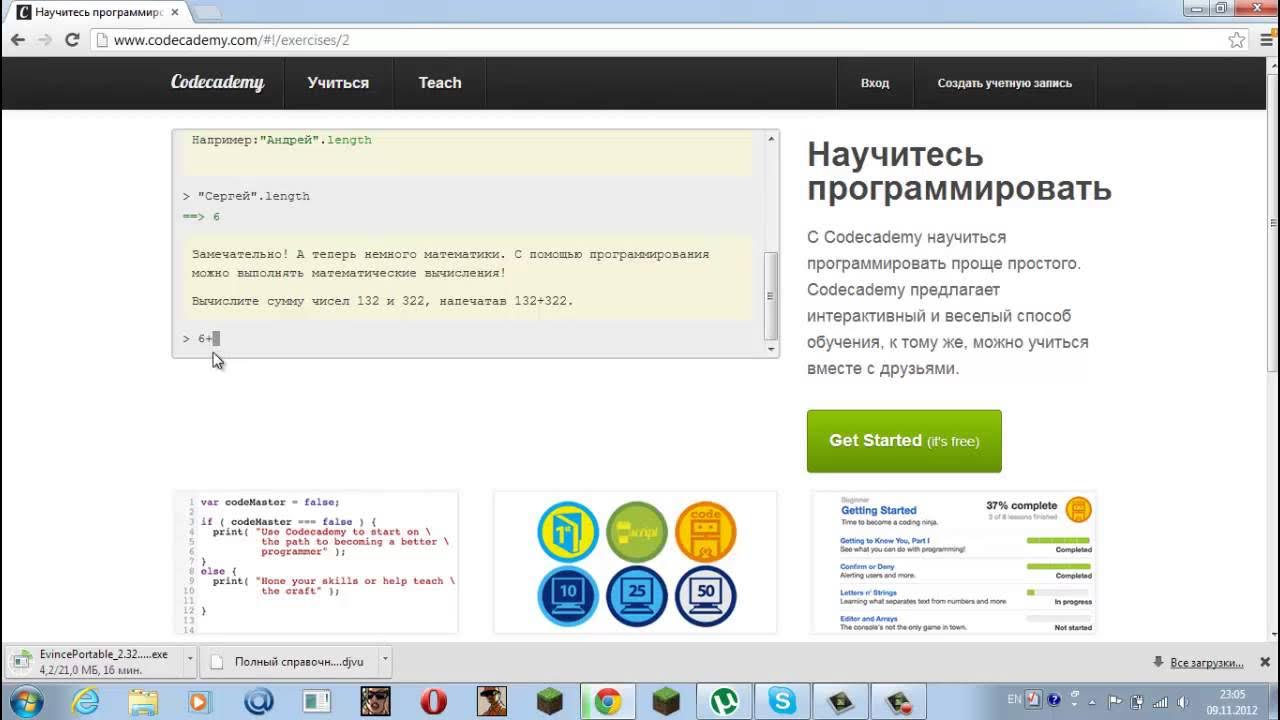Viewport: 1280px width, 720px height.
Task: Expand the djvu download options arrow
Action: point(385,661)
